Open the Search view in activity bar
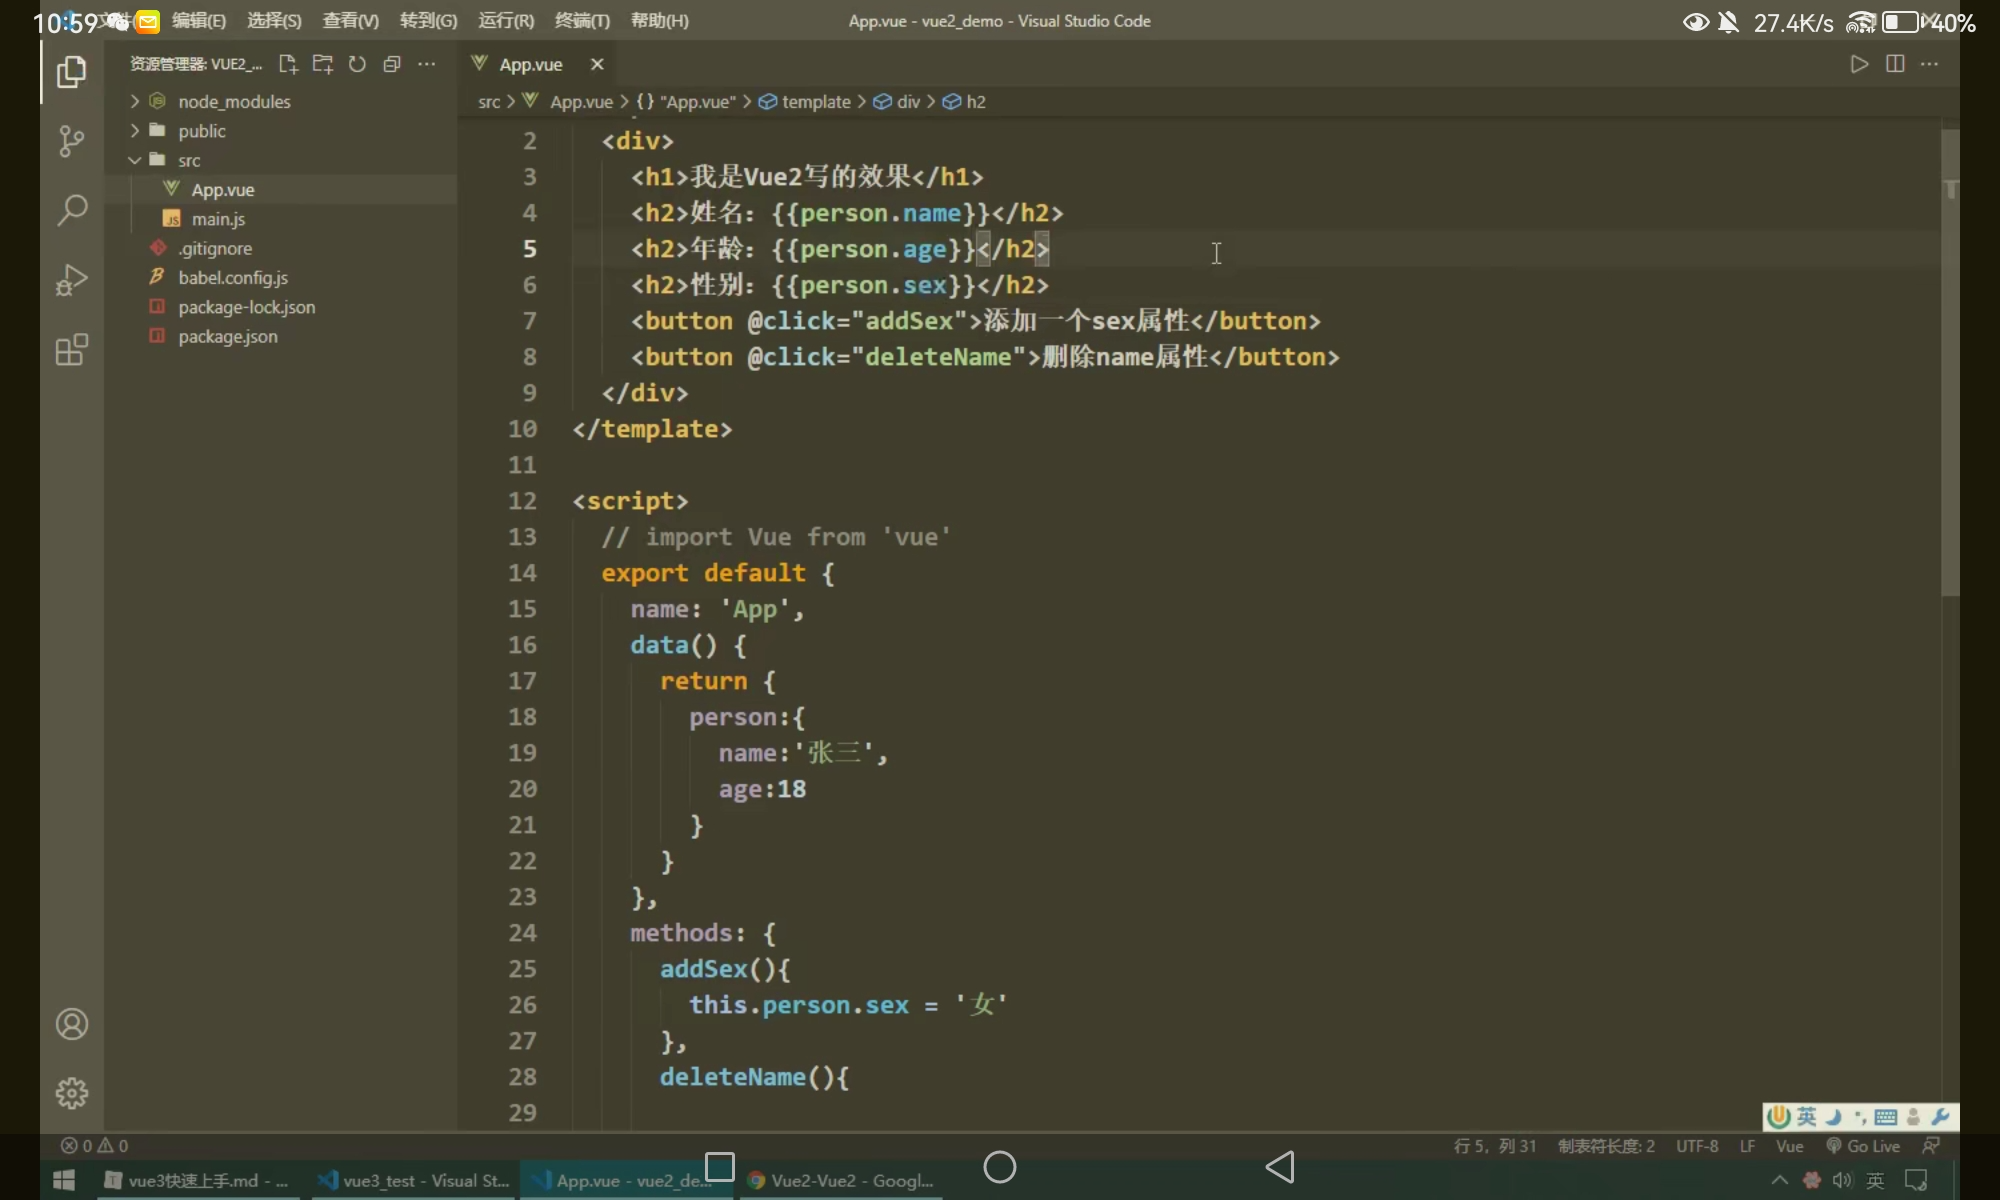The image size is (2000, 1200). (71, 210)
